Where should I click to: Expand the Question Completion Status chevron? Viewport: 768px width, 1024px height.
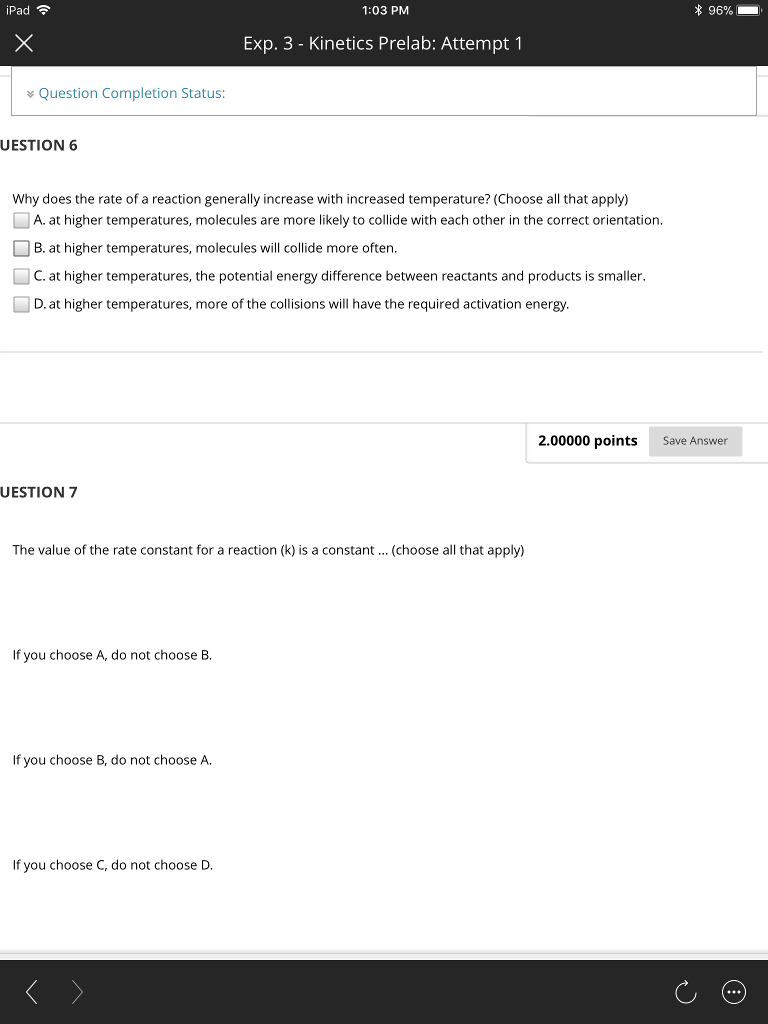30,94
